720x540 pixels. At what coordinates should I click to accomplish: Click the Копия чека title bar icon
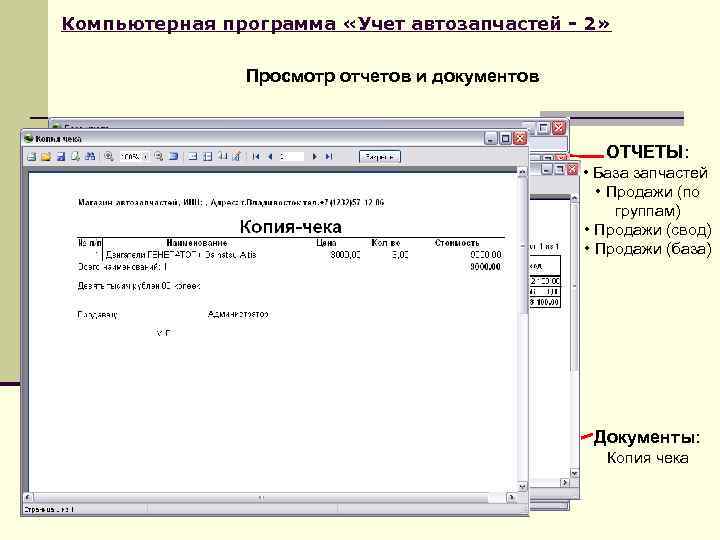(x=29, y=138)
